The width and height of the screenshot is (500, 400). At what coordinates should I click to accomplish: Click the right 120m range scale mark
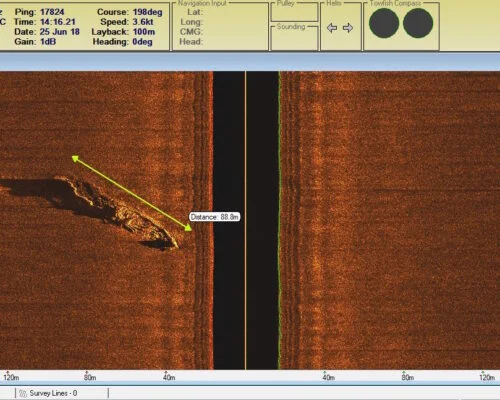pyautogui.click(x=487, y=377)
